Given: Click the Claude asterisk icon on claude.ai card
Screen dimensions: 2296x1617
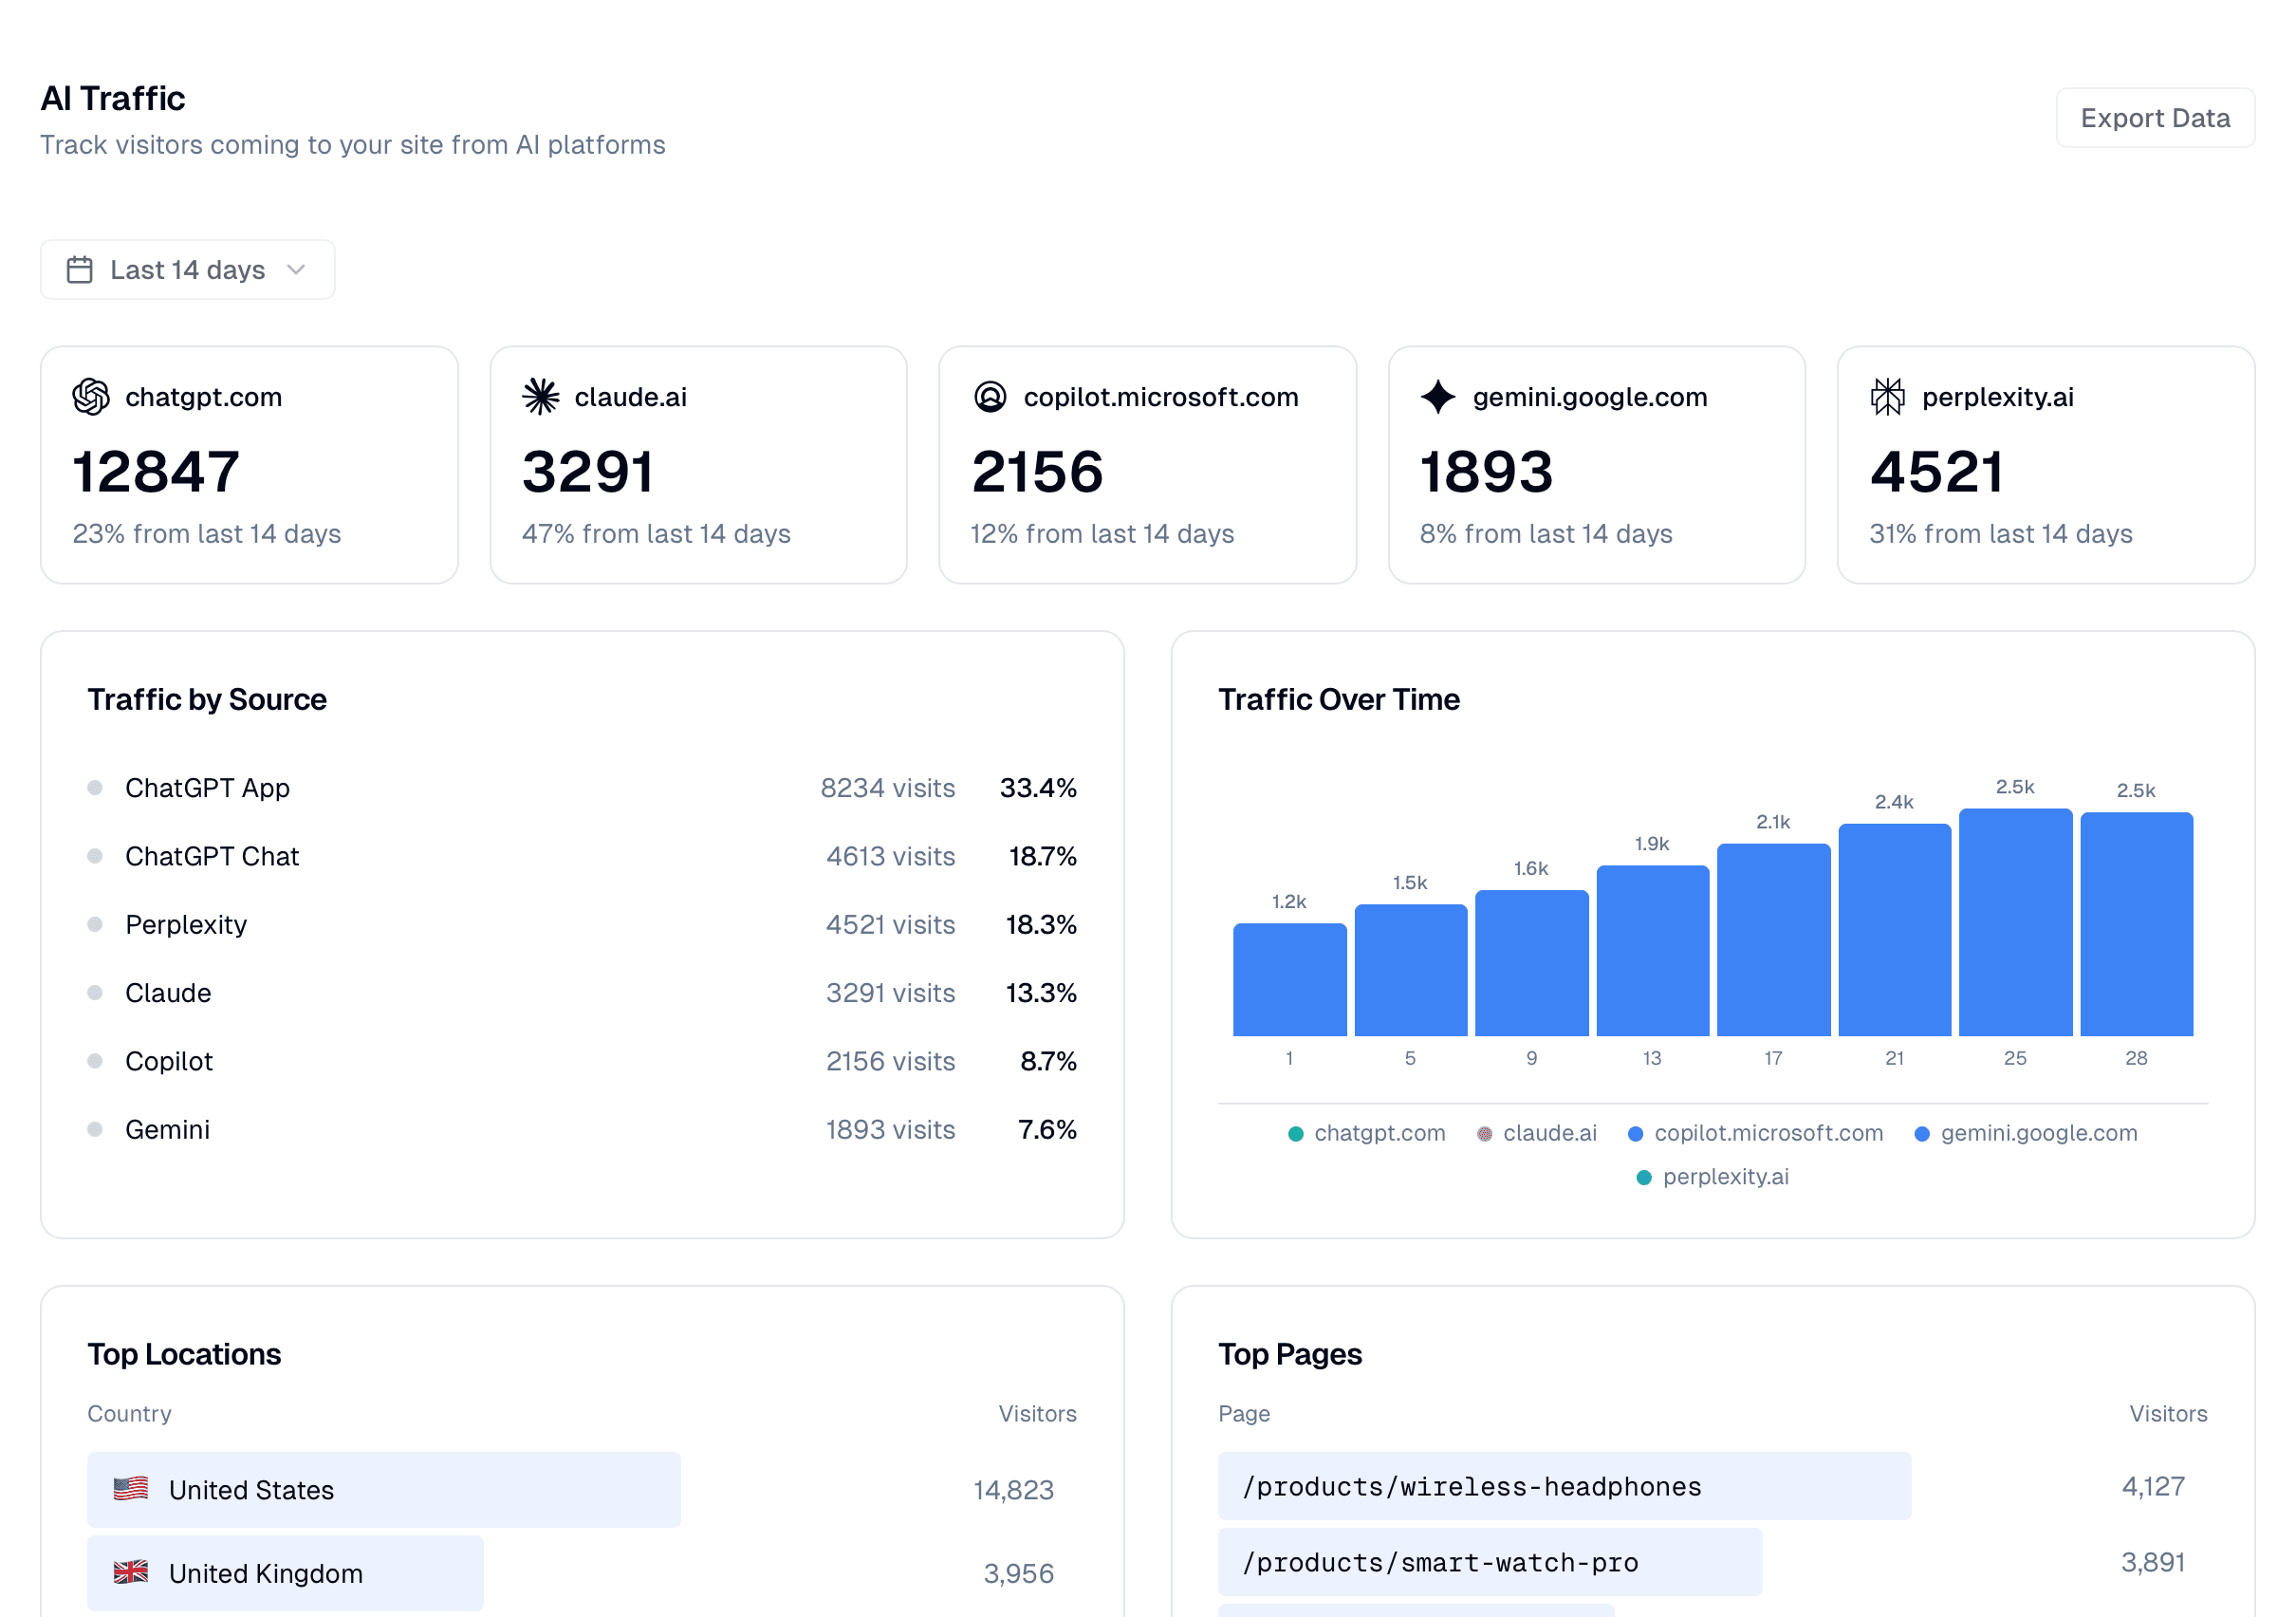Looking at the screenshot, I should 541,396.
